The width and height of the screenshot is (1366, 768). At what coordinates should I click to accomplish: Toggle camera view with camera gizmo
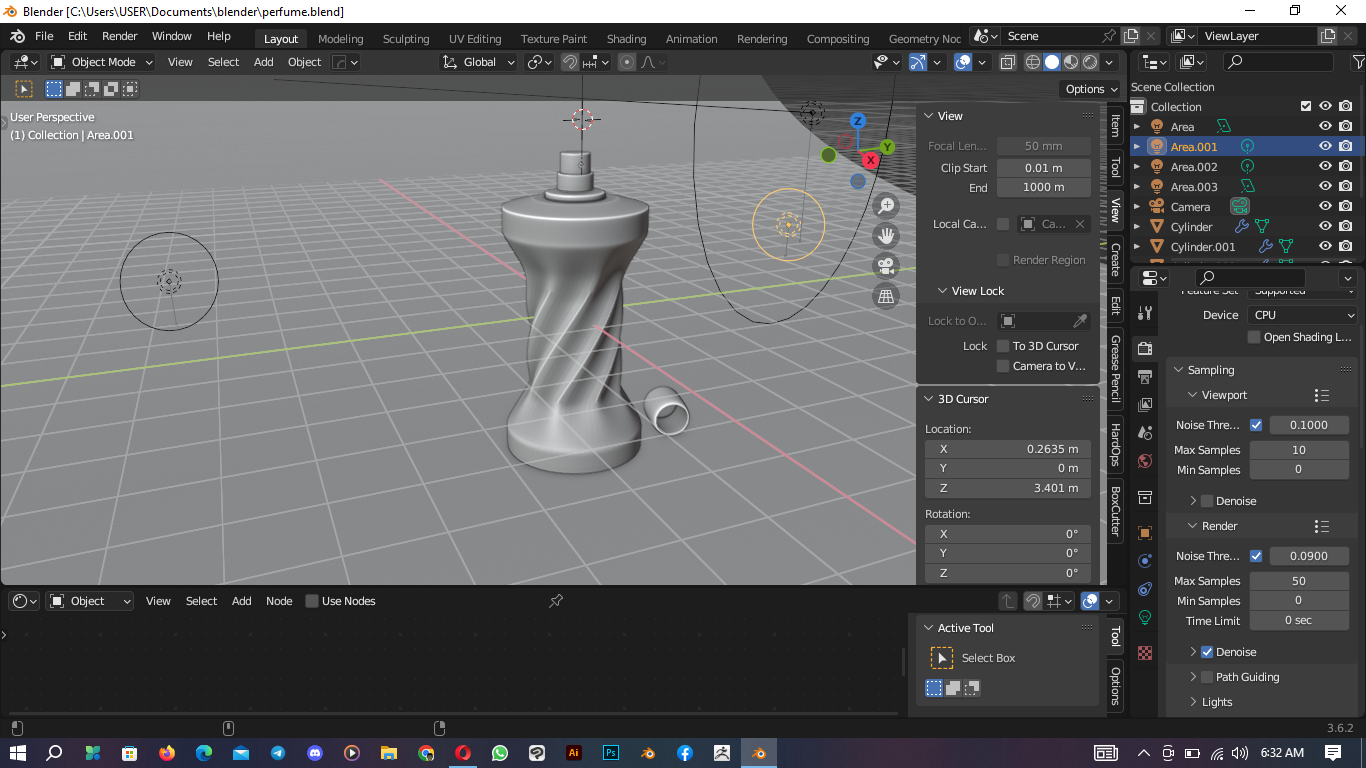pos(885,266)
